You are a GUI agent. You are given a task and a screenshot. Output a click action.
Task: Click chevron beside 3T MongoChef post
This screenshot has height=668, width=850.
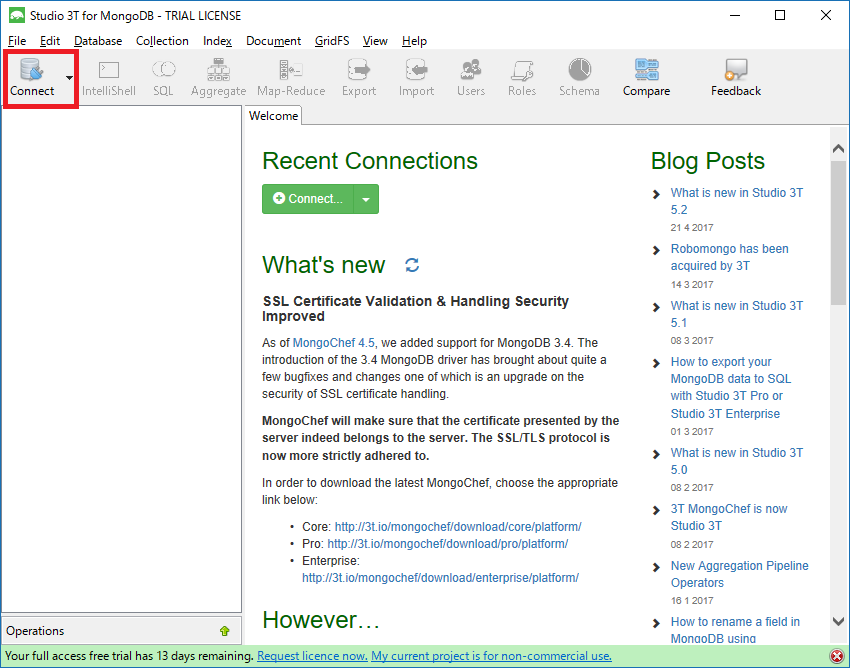pos(656,510)
